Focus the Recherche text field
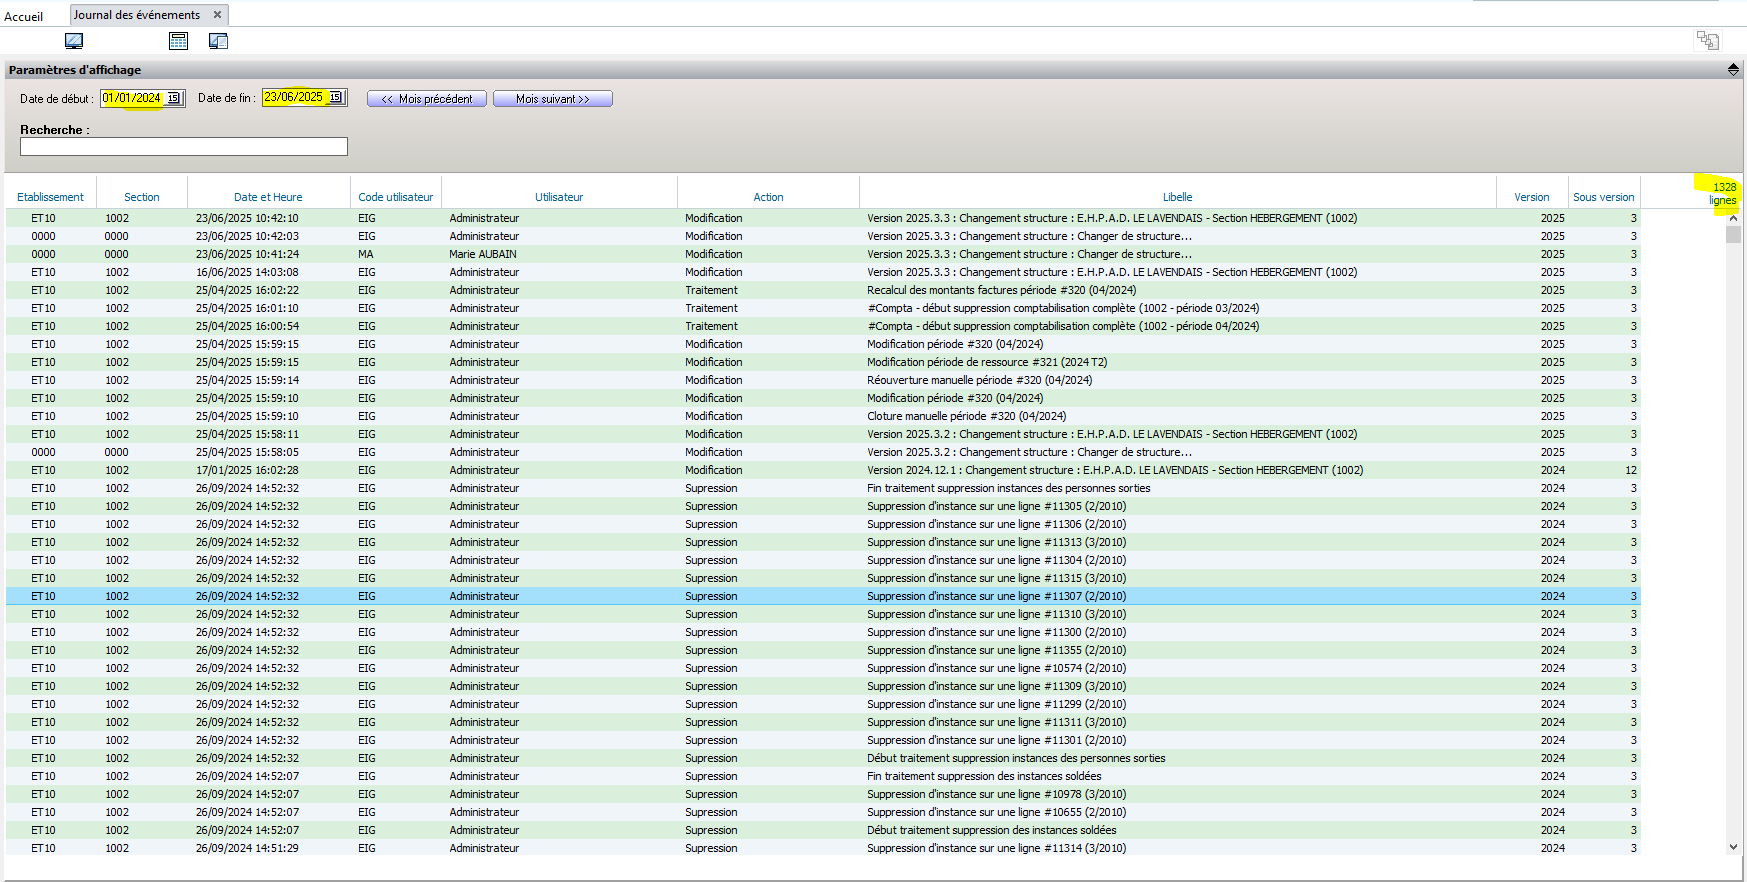This screenshot has width=1747, height=882. [184, 147]
